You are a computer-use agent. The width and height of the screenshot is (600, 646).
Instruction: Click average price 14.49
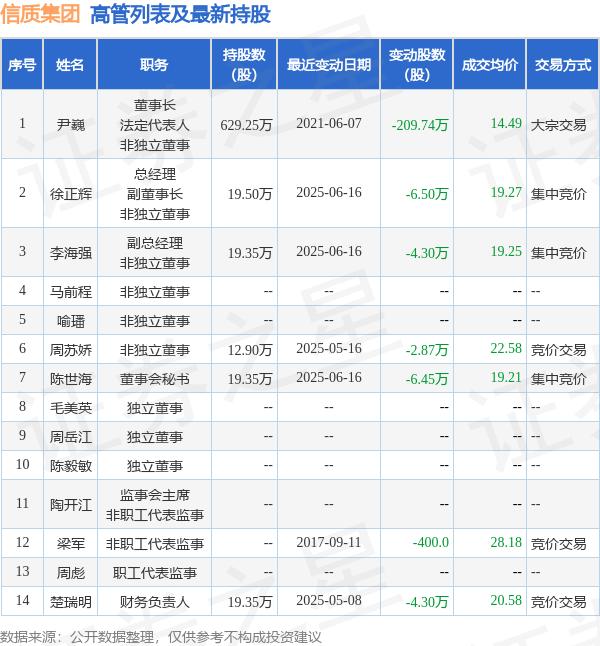coord(506,123)
